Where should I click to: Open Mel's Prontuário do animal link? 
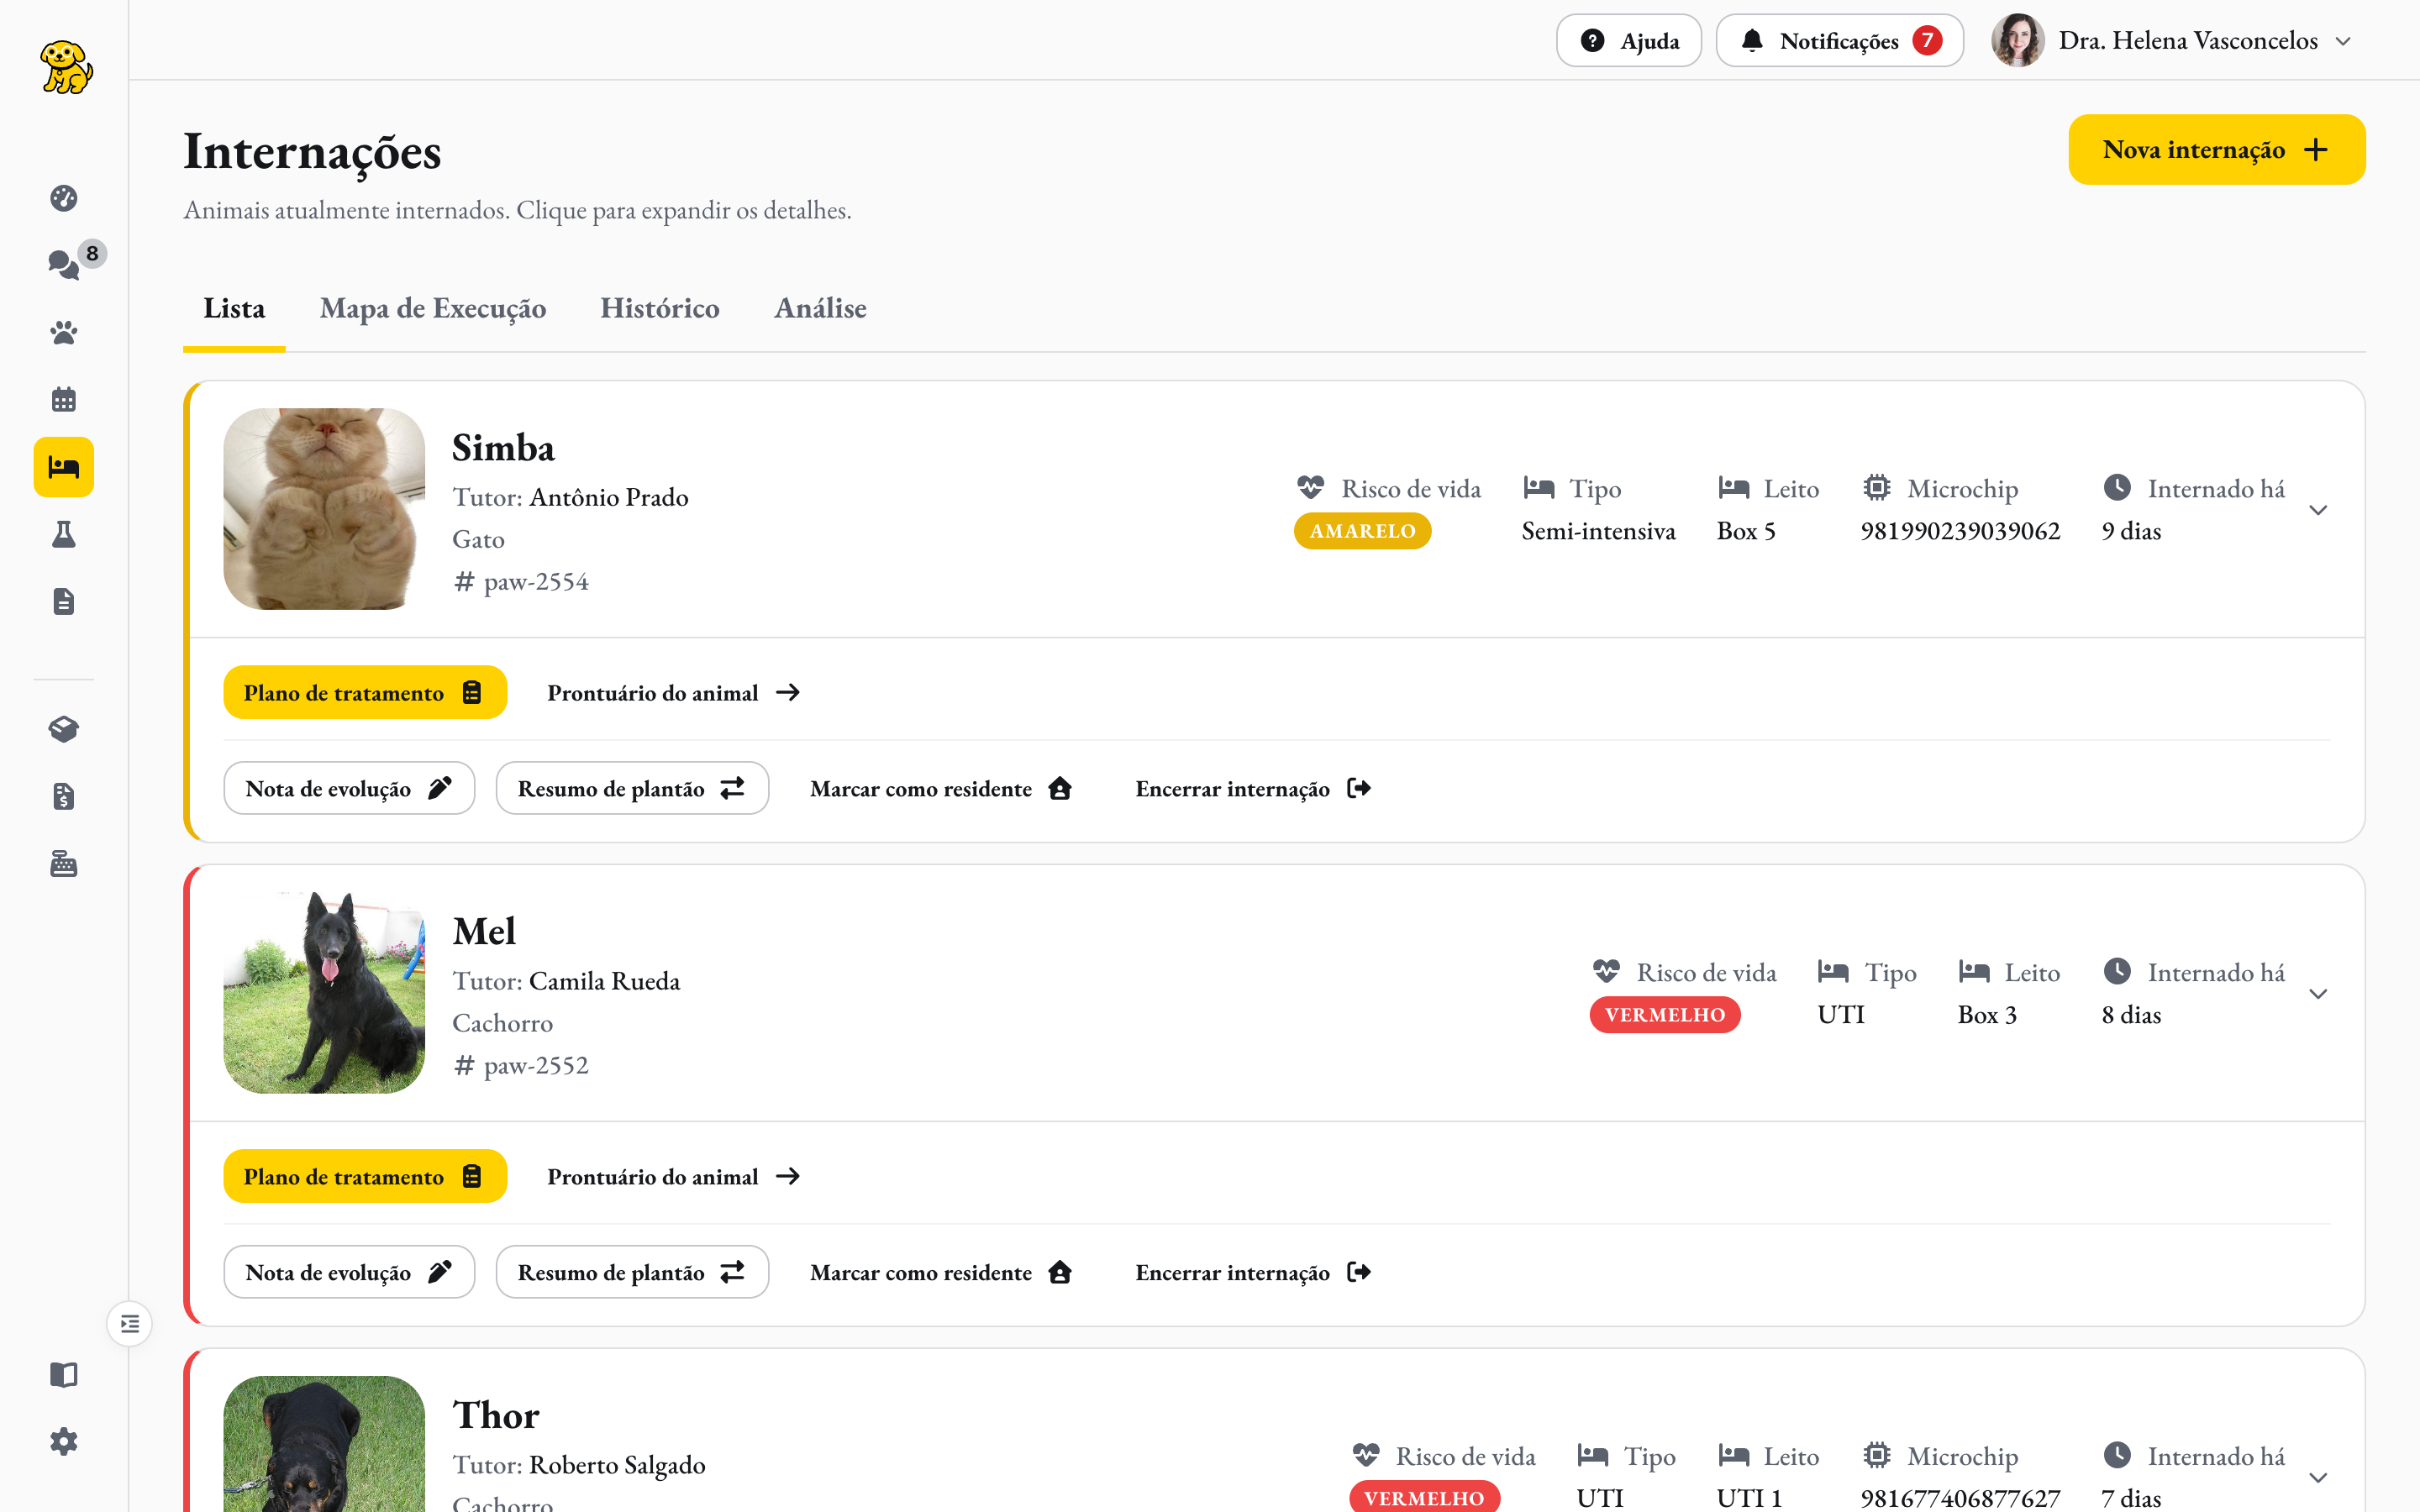(673, 1177)
